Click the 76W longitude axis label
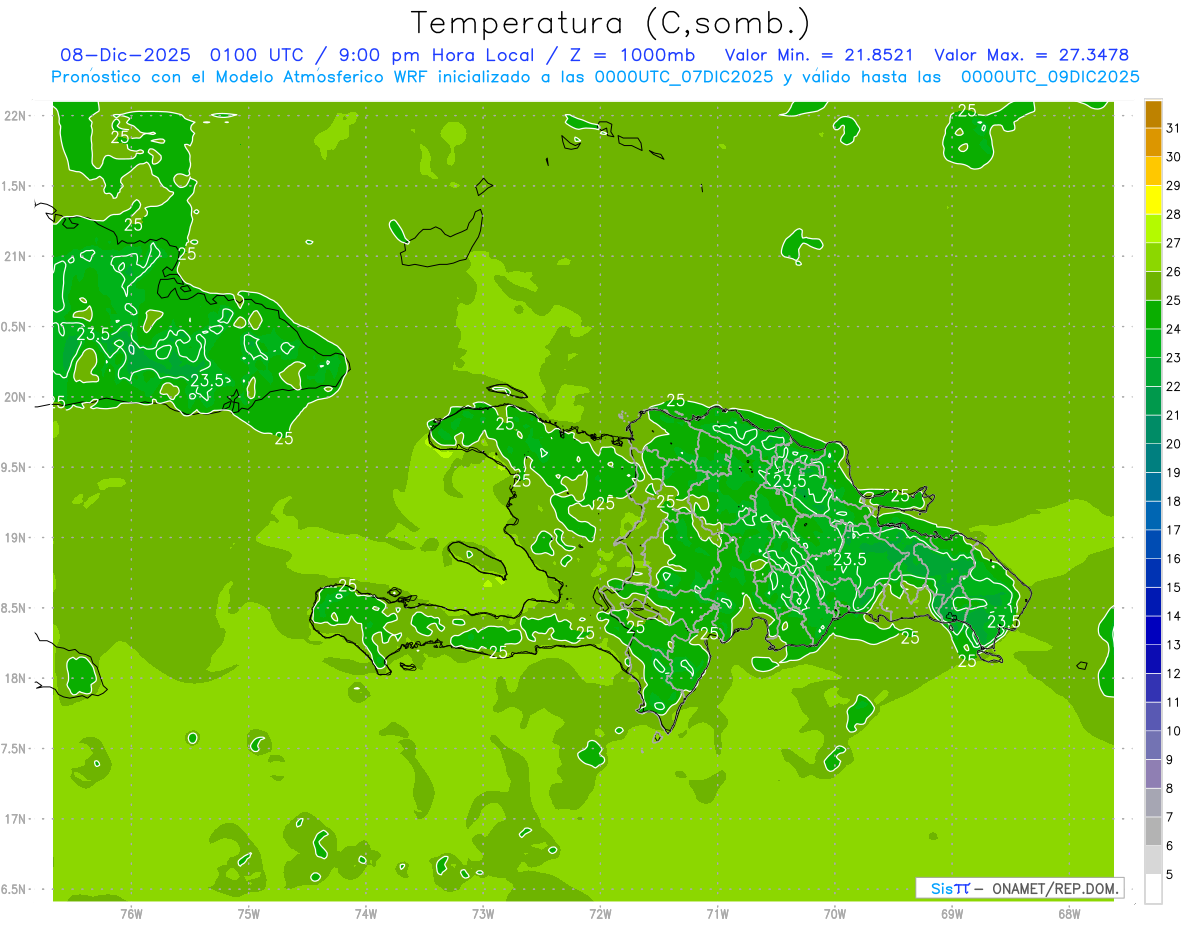The image size is (1200, 927). point(131,913)
